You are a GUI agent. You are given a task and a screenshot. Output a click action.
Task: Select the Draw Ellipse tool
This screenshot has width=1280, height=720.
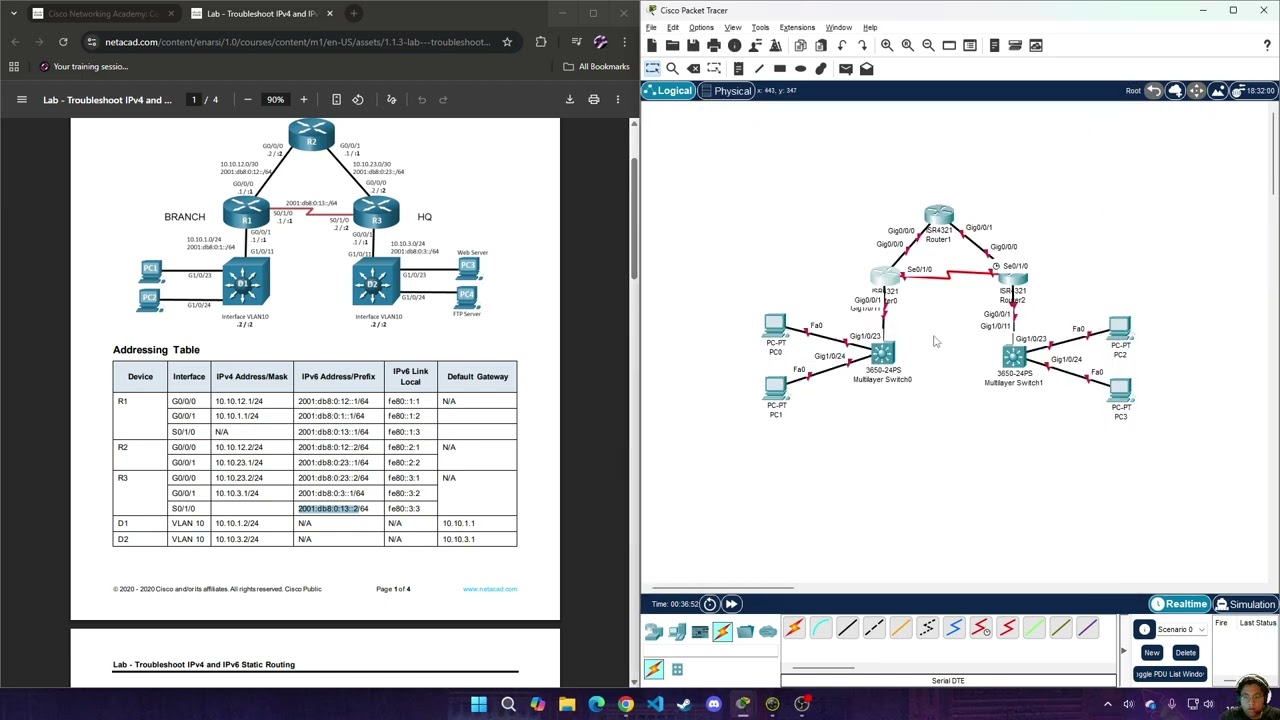[800, 69]
